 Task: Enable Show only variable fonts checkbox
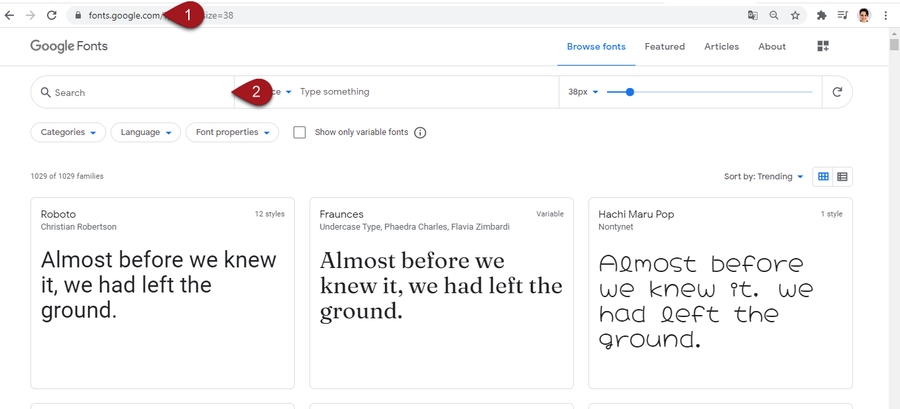299,132
